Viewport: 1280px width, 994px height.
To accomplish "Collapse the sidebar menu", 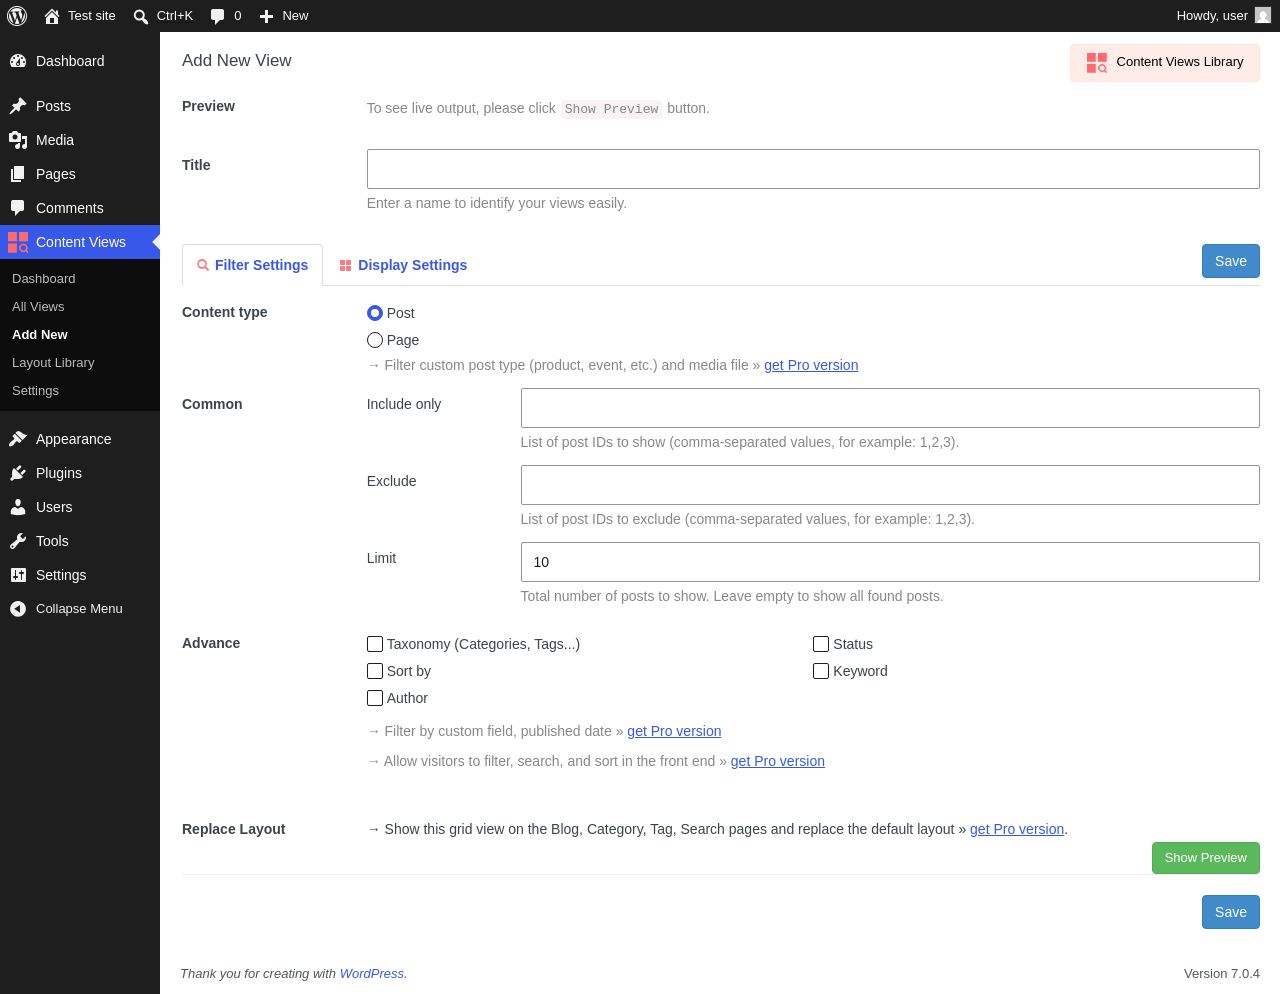I will 66,609.
